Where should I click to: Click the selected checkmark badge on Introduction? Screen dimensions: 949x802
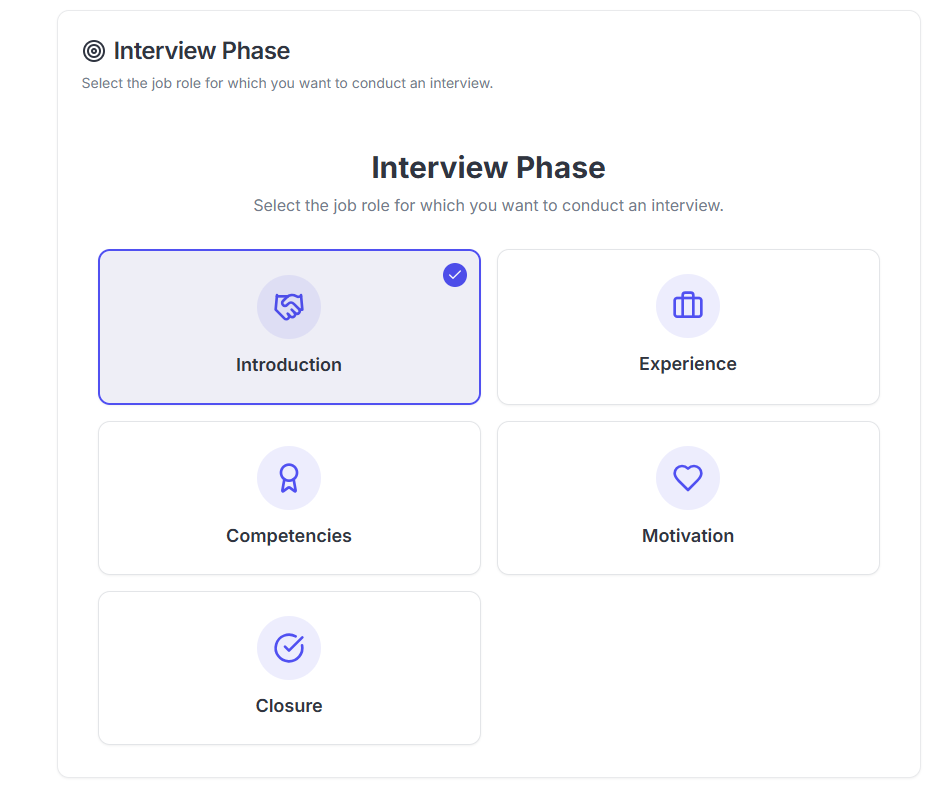coord(455,275)
